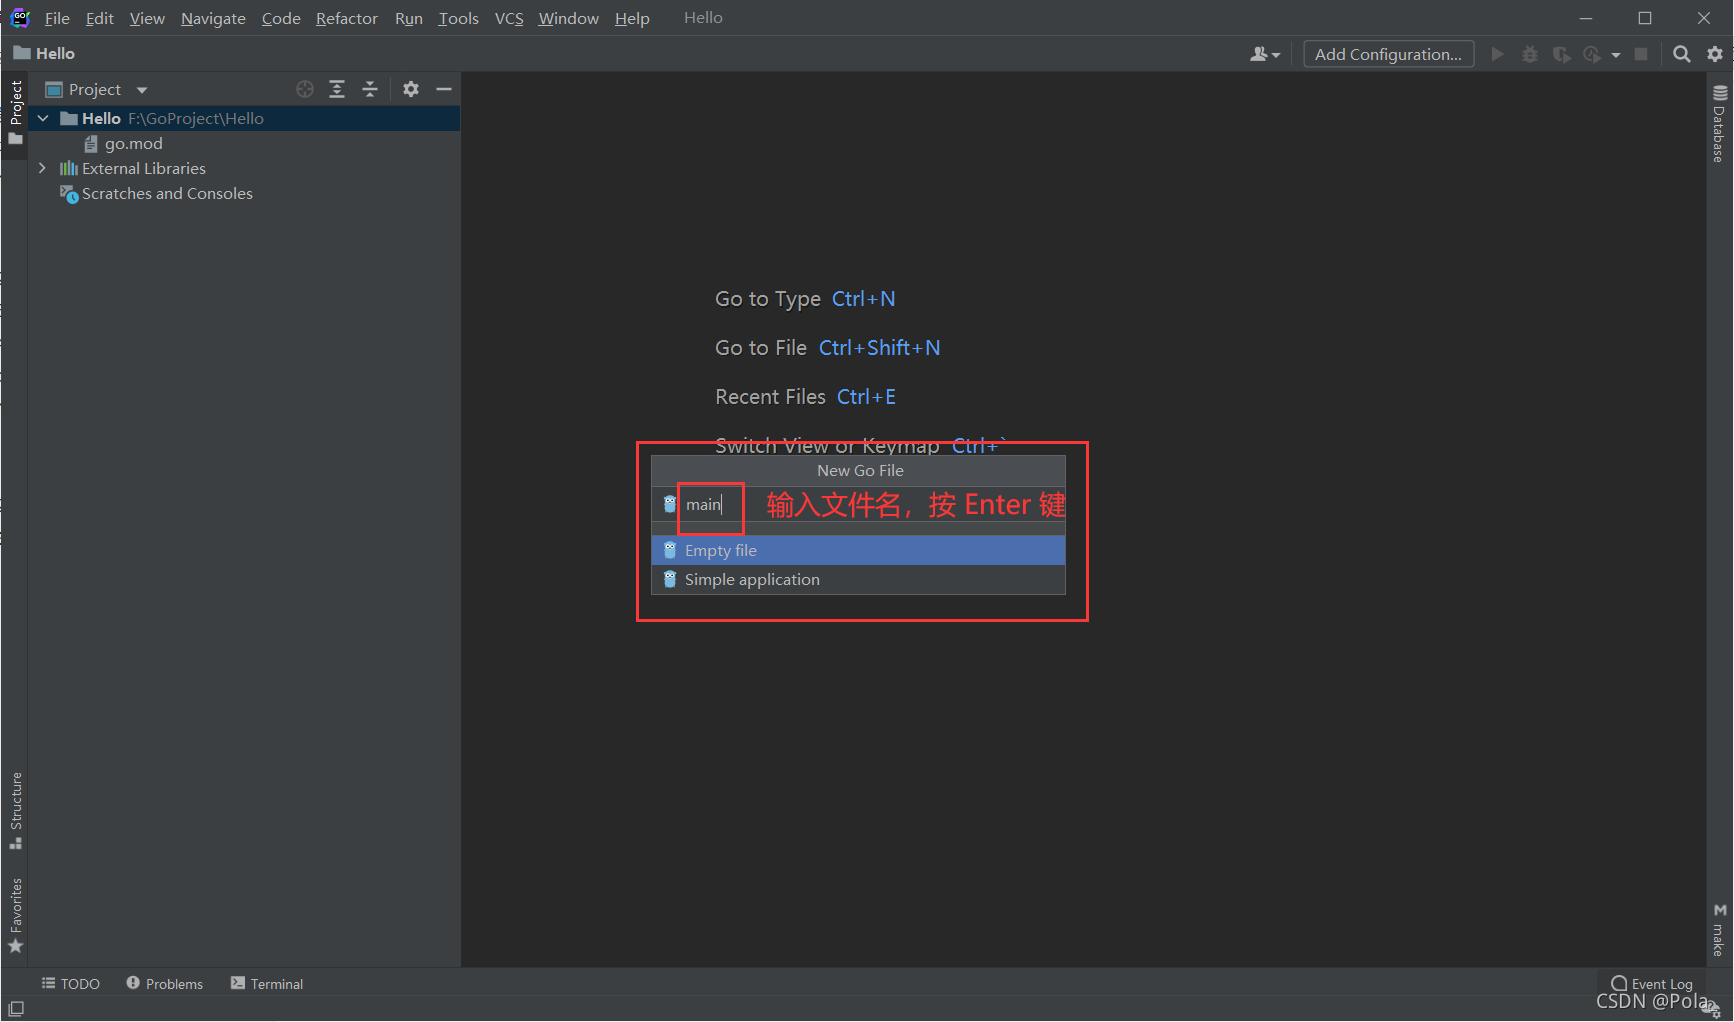The width and height of the screenshot is (1734, 1022).
Task: Open the Favorites side tab
Action: pos(15,916)
